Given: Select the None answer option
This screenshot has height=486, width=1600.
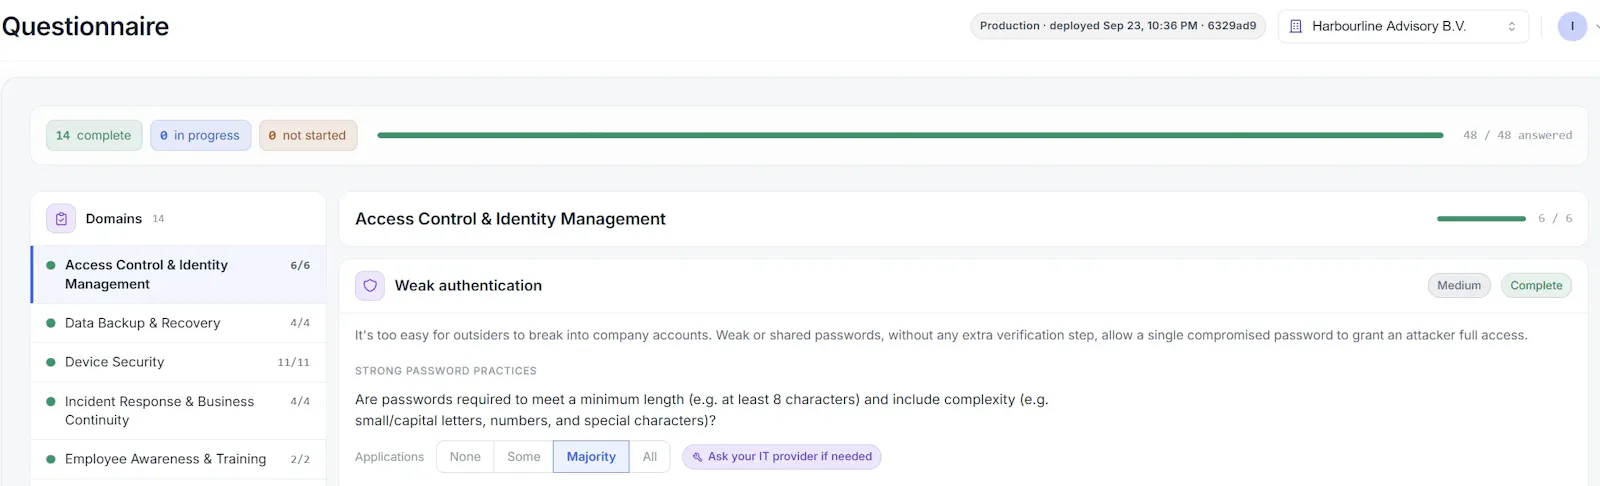Looking at the screenshot, I should coord(465,457).
